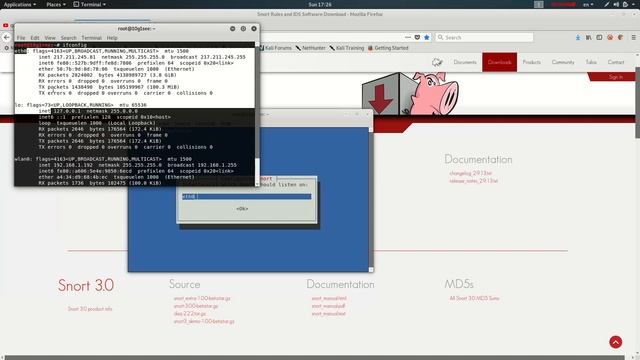Click the Firefox Search input field
The height and width of the screenshot is (360, 640).
484,37
